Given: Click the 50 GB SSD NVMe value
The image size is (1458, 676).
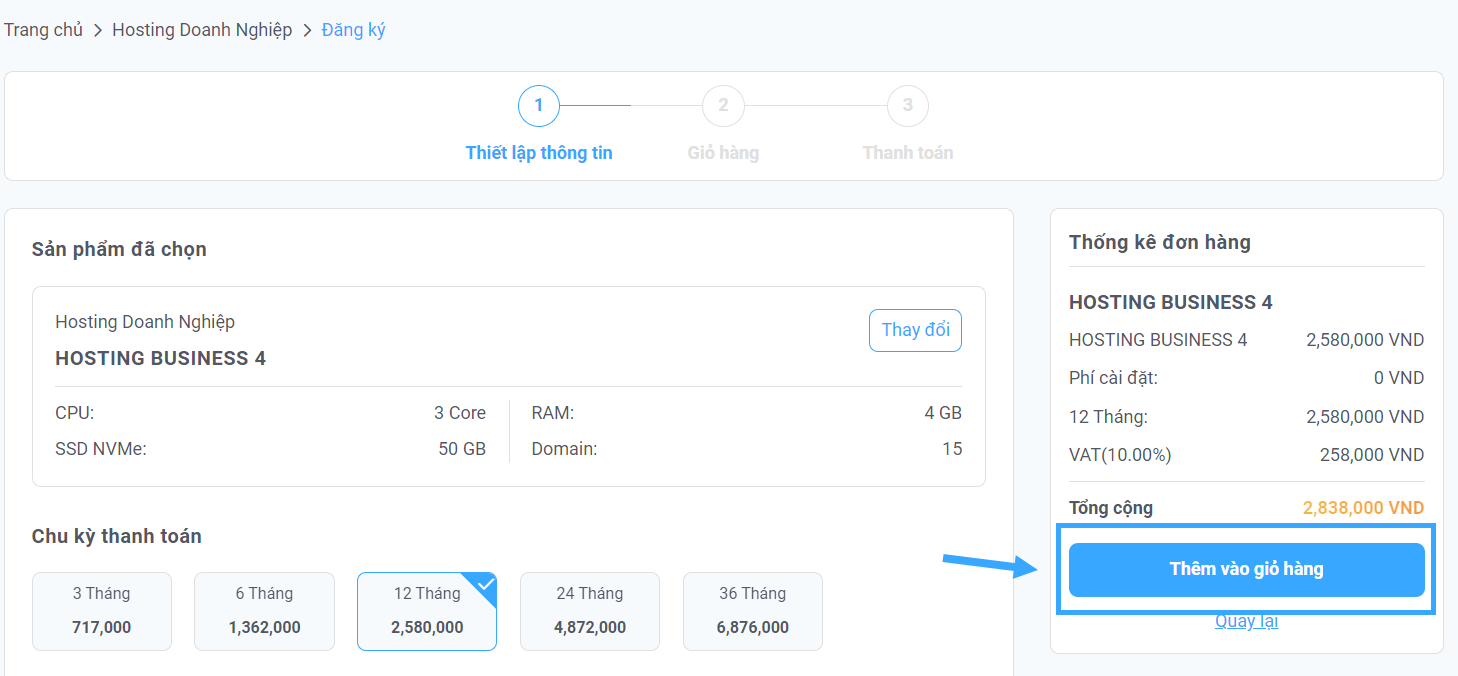Looking at the screenshot, I should (462, 449).
